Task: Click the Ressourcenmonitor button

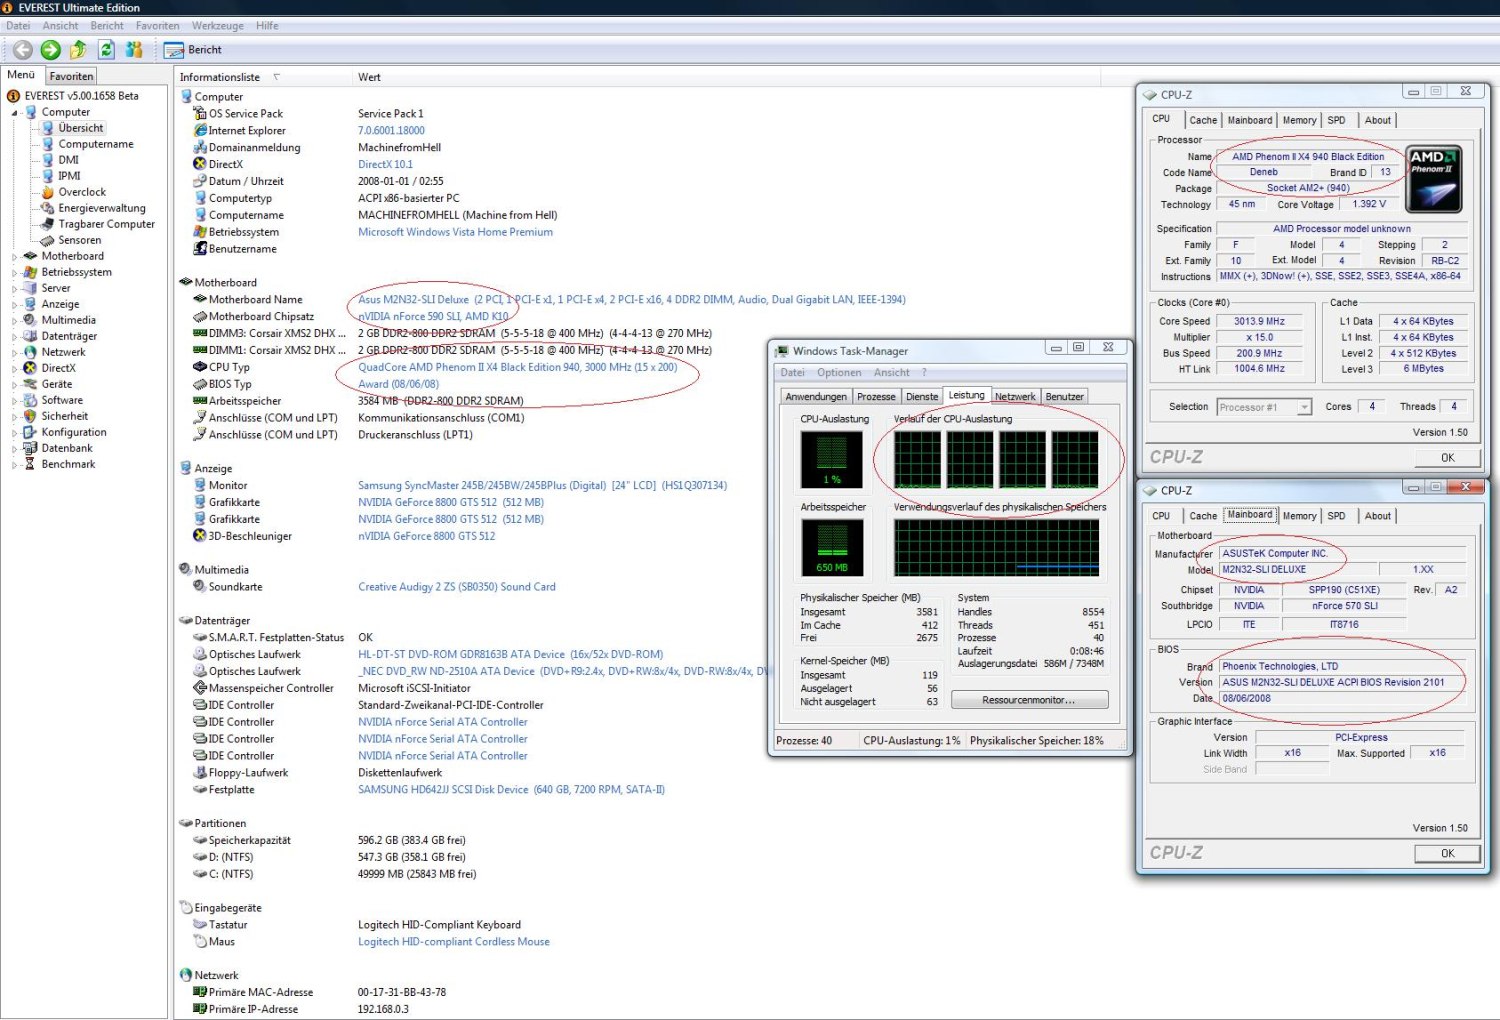Action: coord(1029,700)
